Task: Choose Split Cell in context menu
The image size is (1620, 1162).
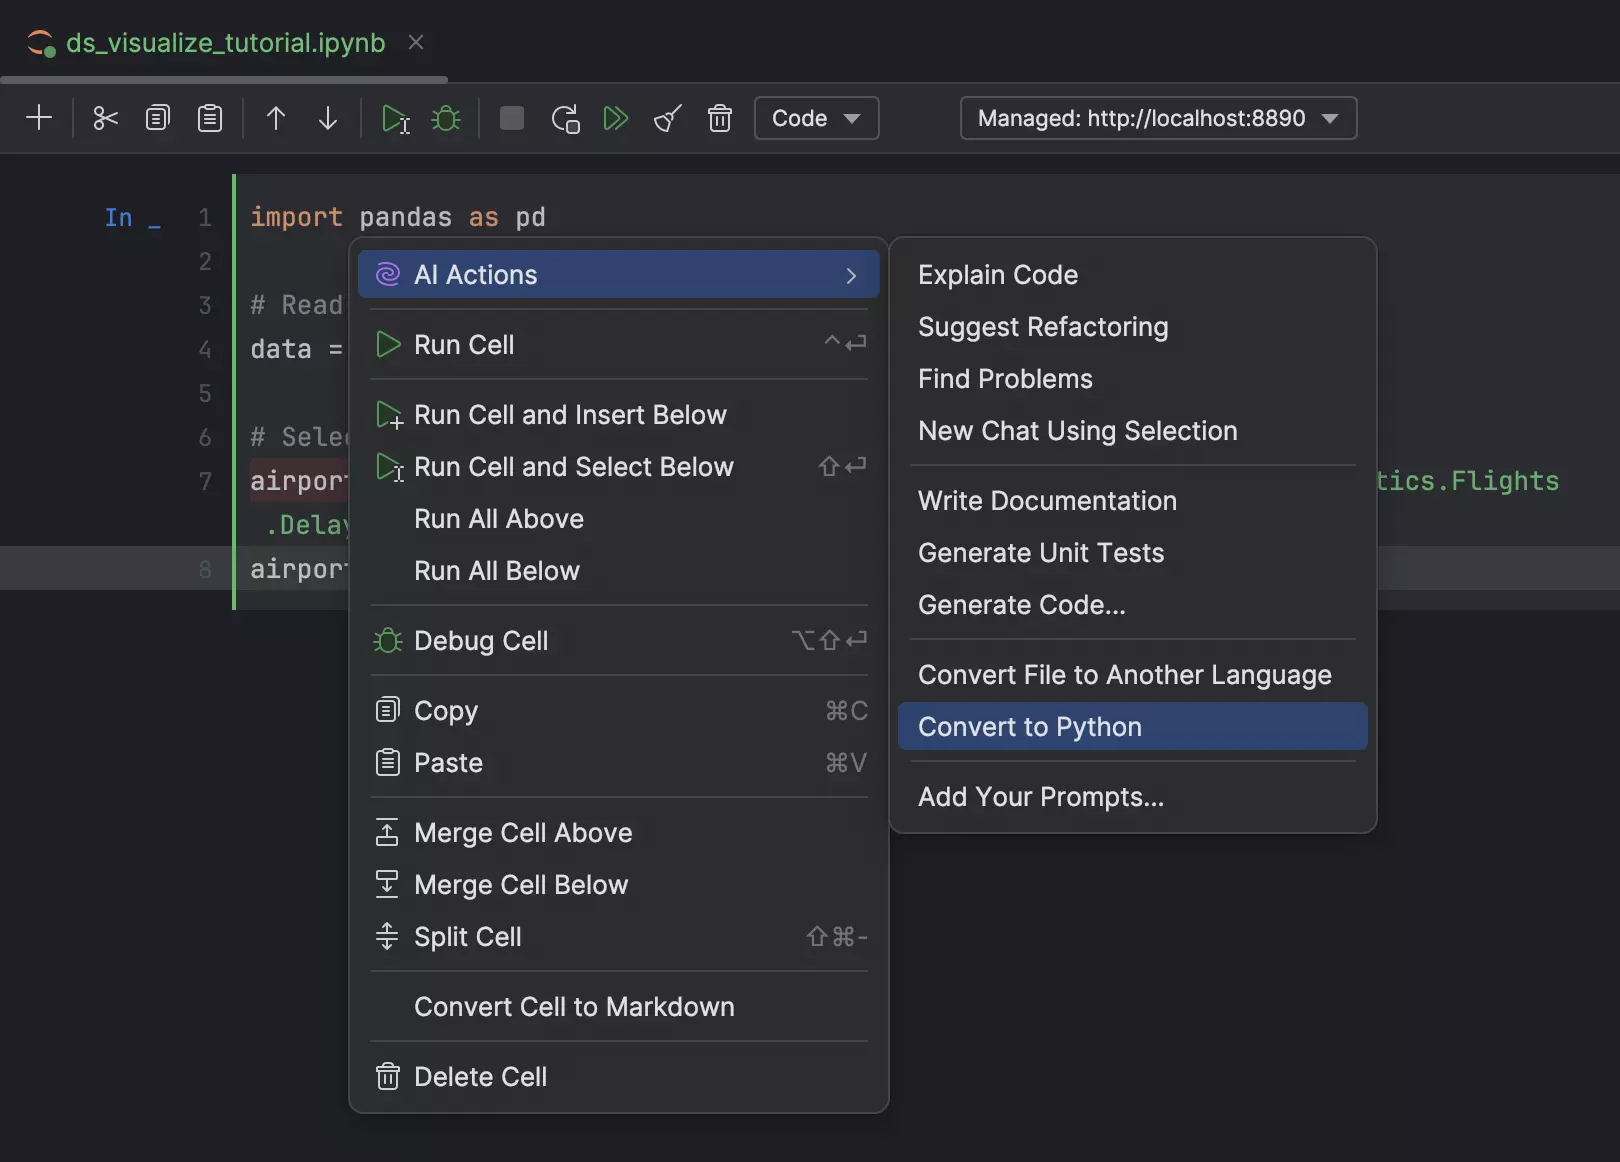Action: pyautogui.click(x=468, y=937)
